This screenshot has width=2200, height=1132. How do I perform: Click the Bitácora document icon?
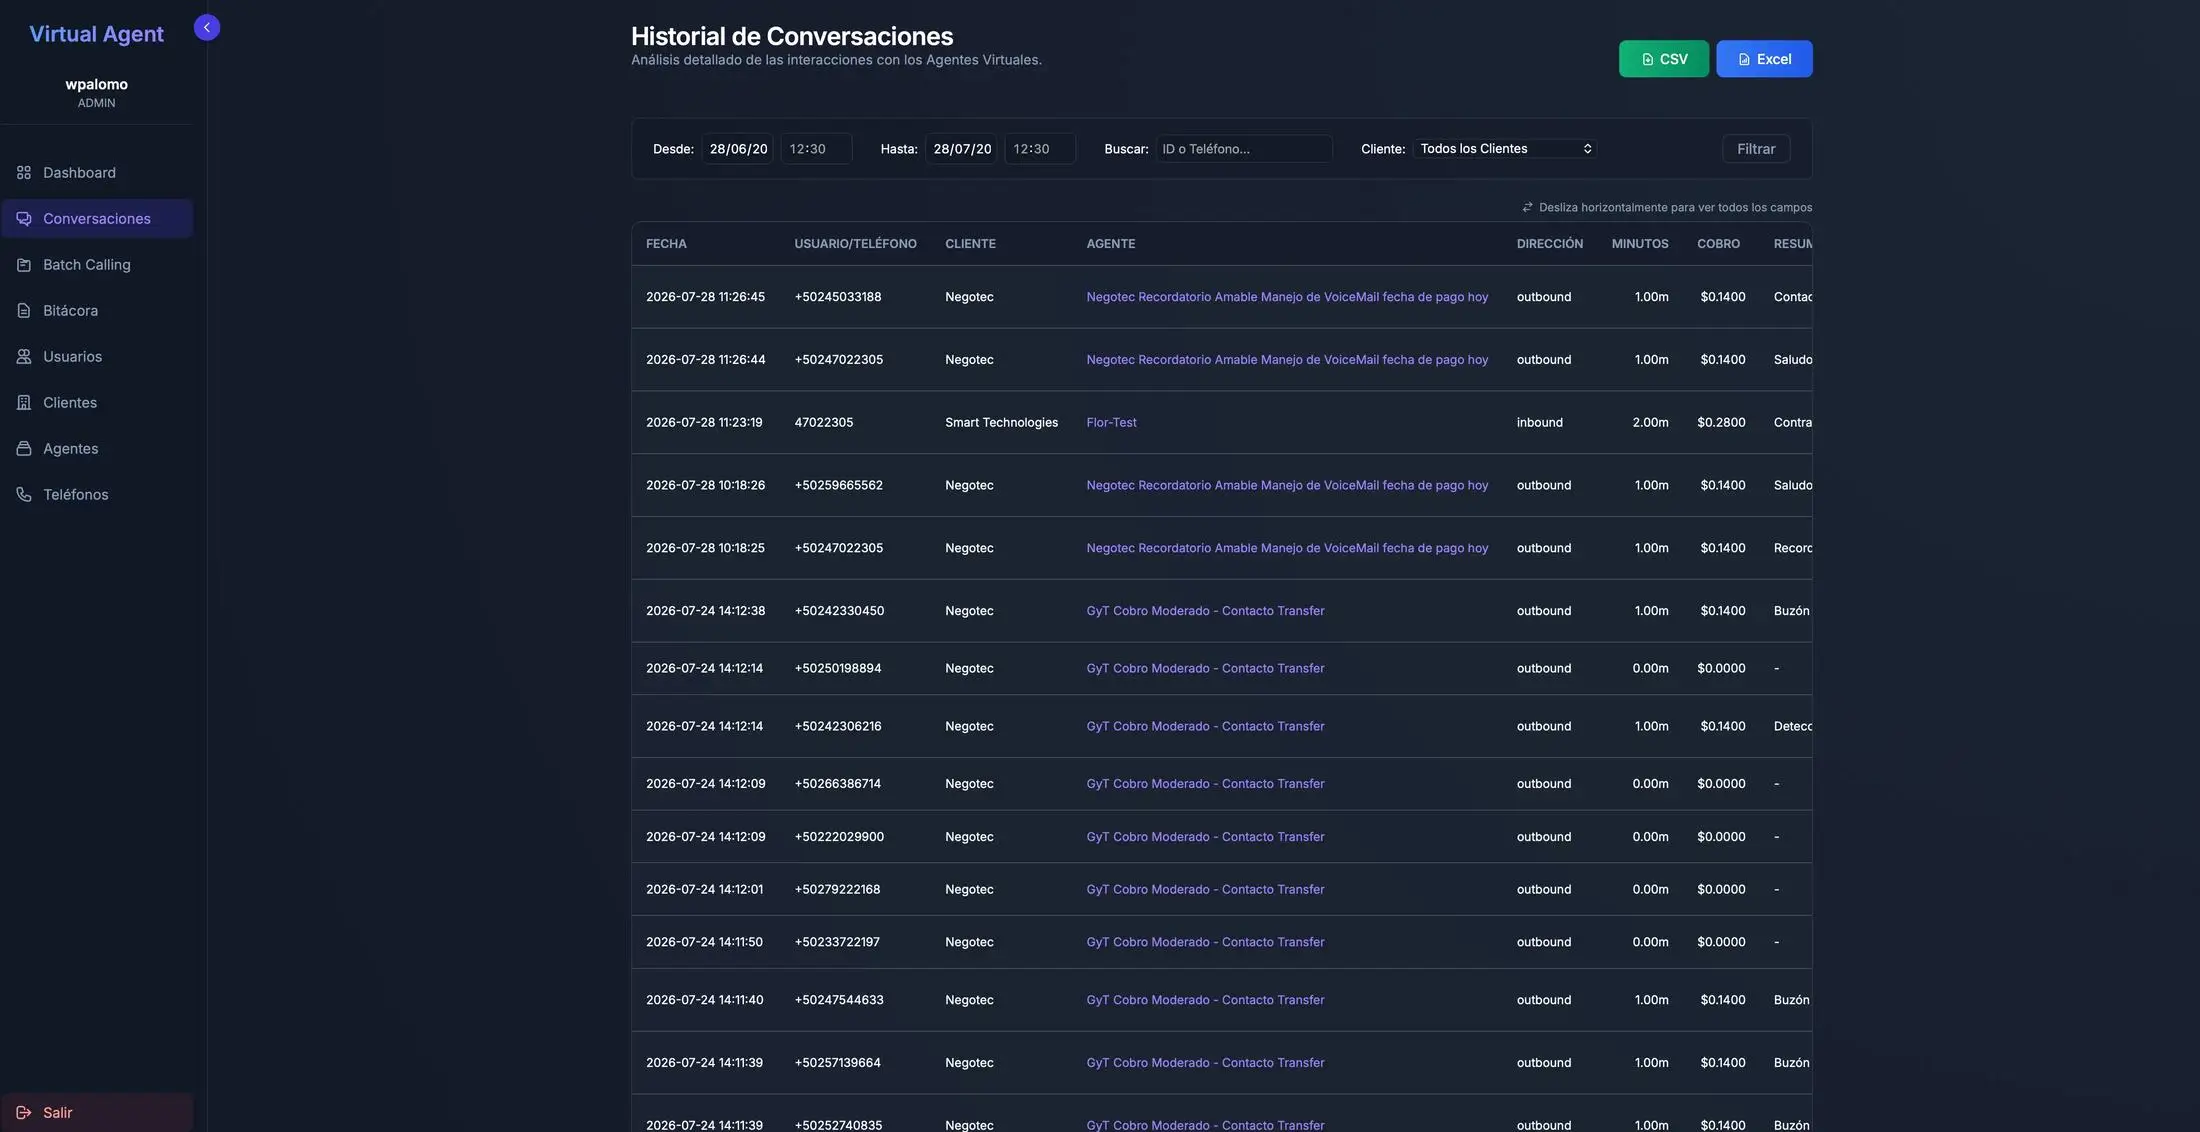pyautogui.click(x=24, y=311)
